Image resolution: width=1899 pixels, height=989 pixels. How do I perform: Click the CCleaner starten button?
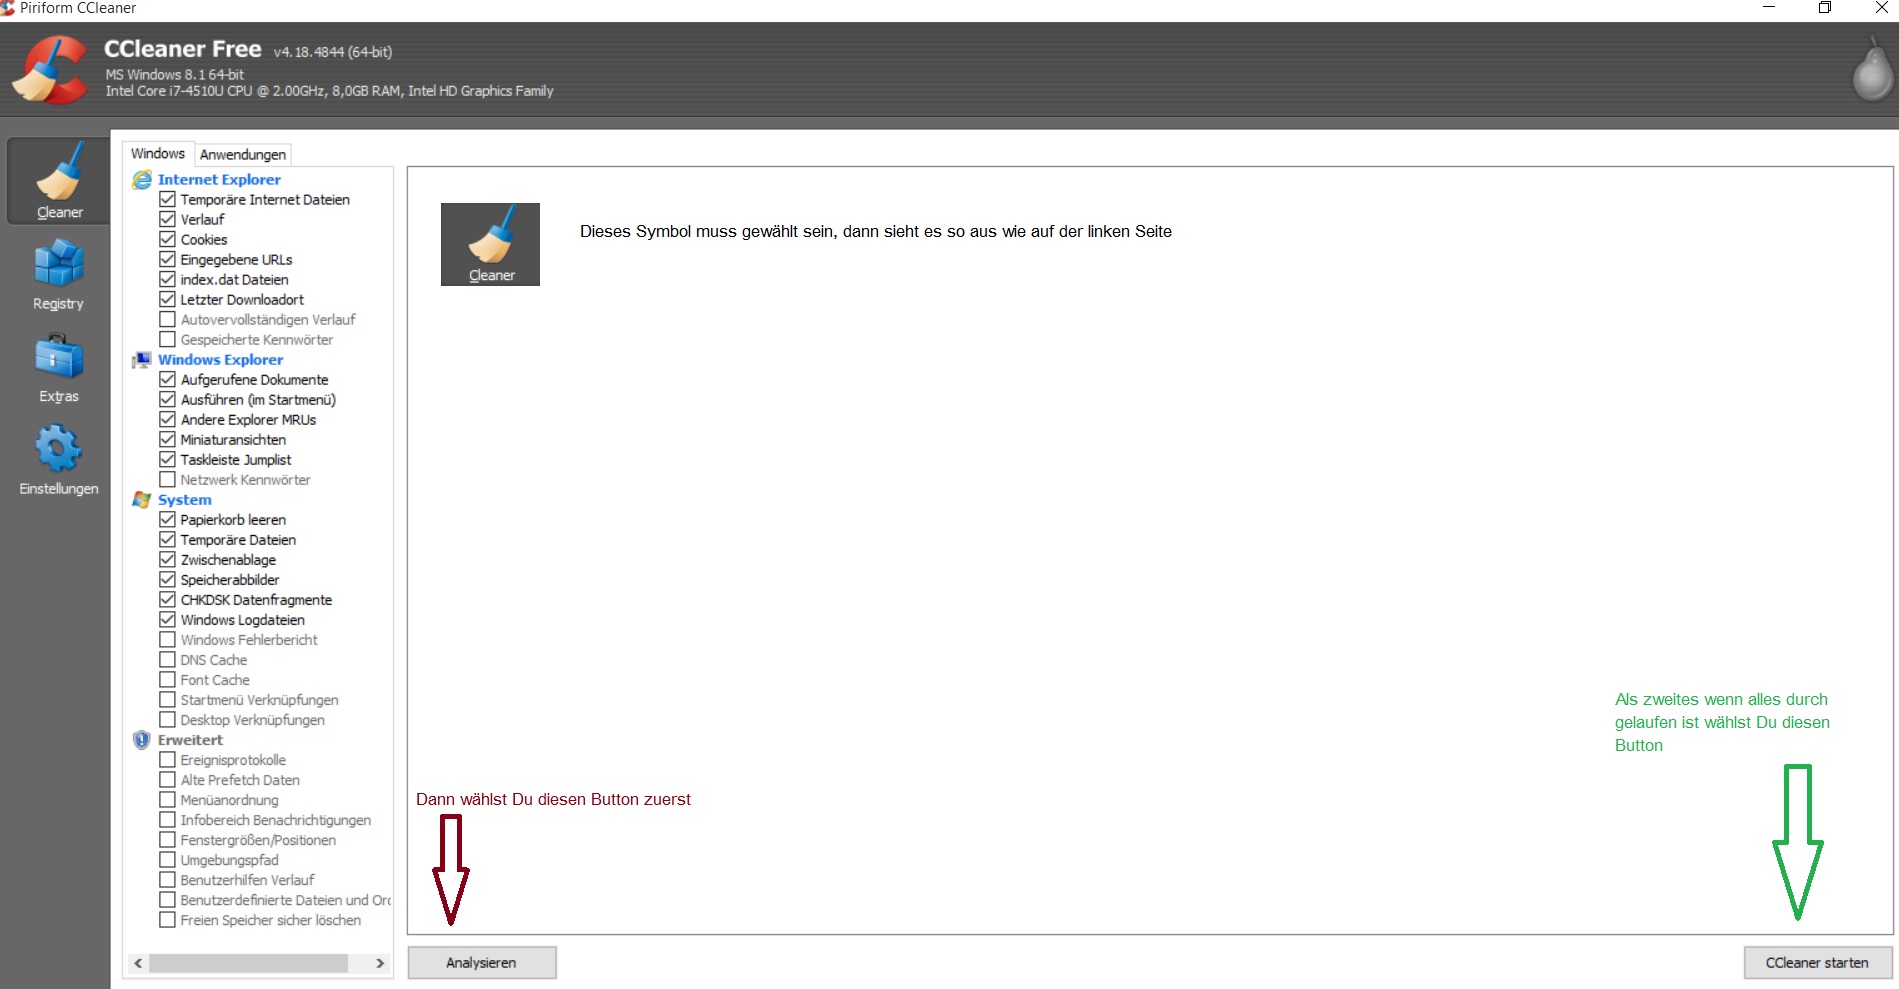1817,963
